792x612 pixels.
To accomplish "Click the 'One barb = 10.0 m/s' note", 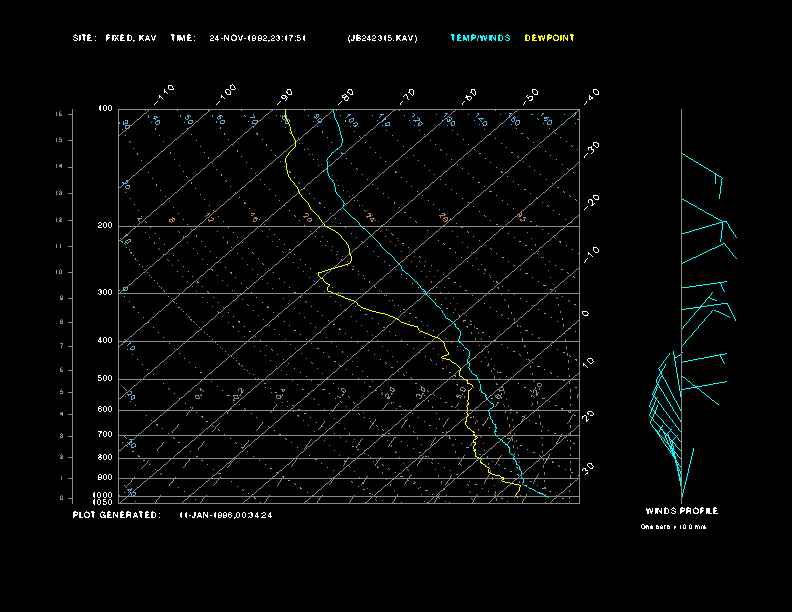I will (673, 526).
